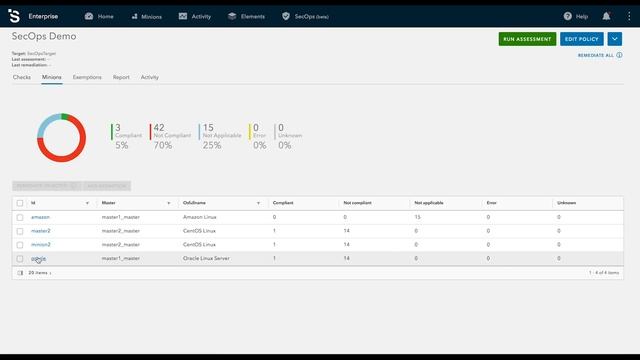Click the 0 Unknown 0% statistic
This screenshot has height=360, width=640.
tap(288, 136)
